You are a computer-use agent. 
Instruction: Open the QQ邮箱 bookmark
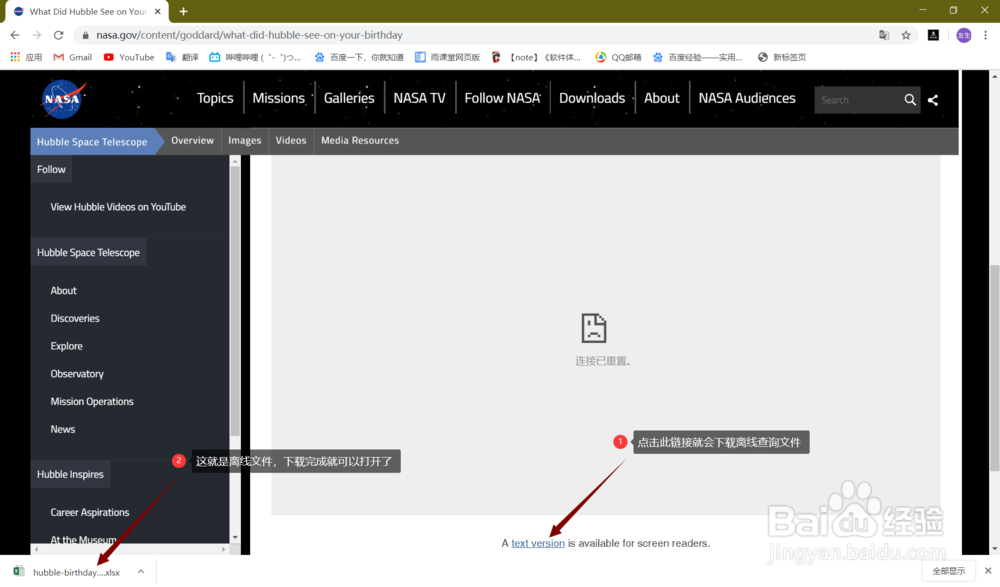click(x=618, y=57)
